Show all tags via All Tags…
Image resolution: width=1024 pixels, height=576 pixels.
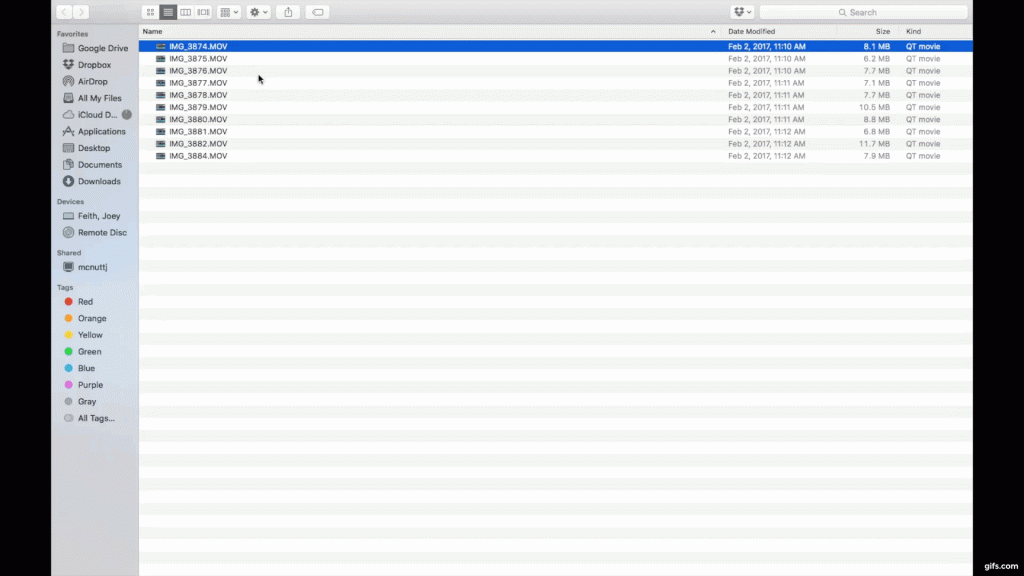click(x=96, y=418)
